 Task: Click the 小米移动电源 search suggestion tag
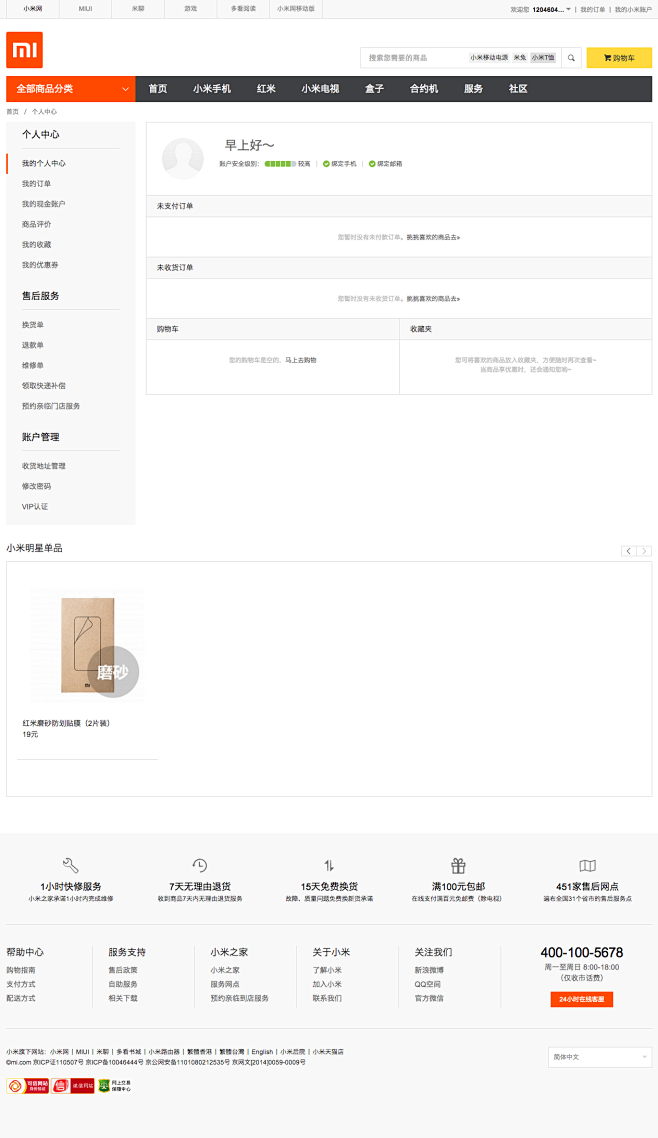click(489, 57)
